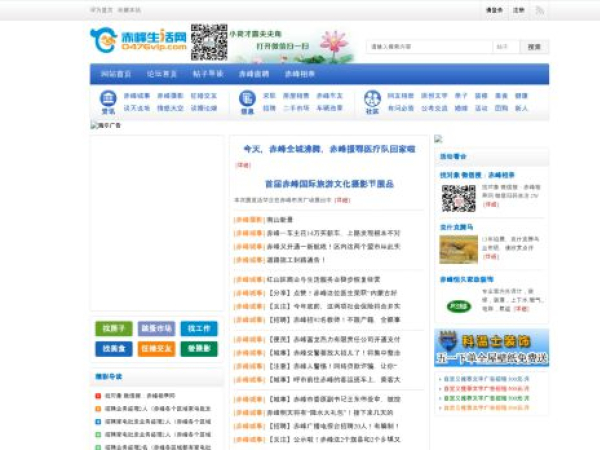Open the 情感天空 link under 资讯
This screenshot has width=600, height=450.
170,108
